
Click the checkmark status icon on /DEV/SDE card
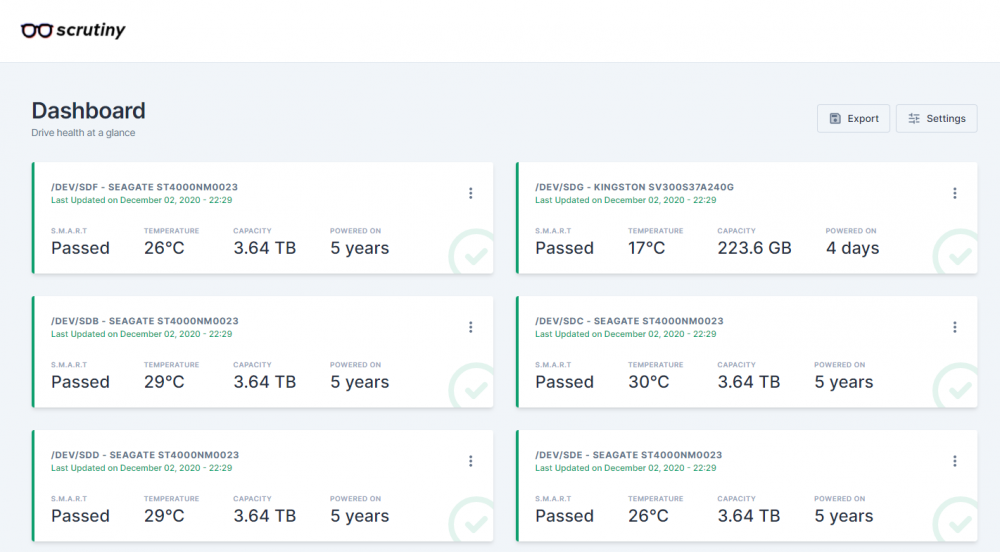coord(956,520)
